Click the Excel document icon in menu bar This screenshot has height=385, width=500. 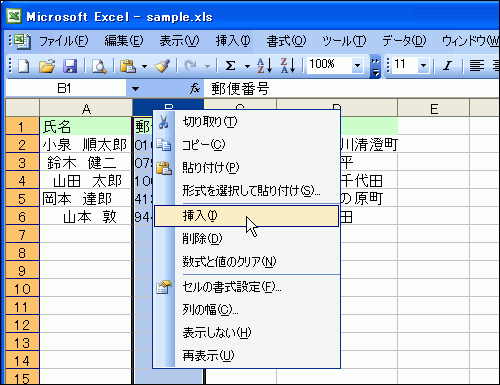22,41
